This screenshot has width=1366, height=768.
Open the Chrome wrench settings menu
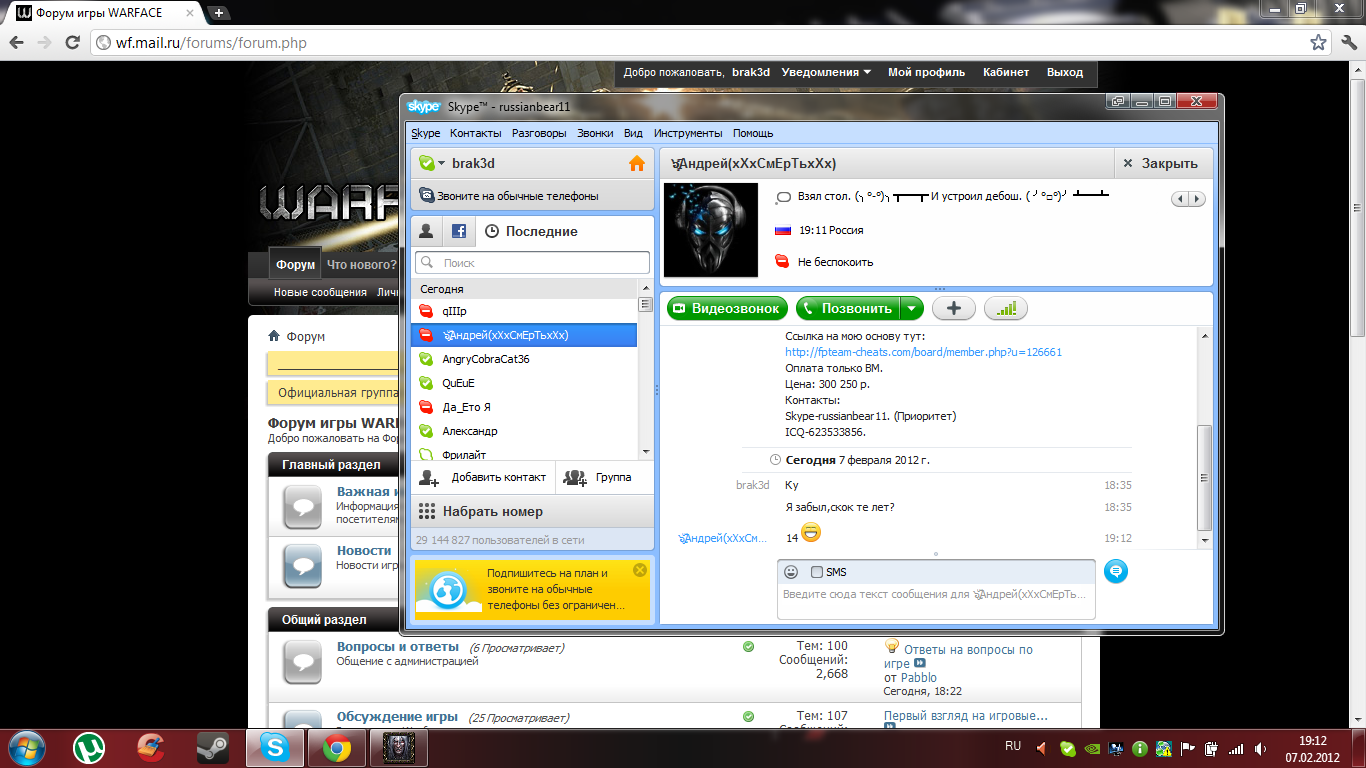1347,43
